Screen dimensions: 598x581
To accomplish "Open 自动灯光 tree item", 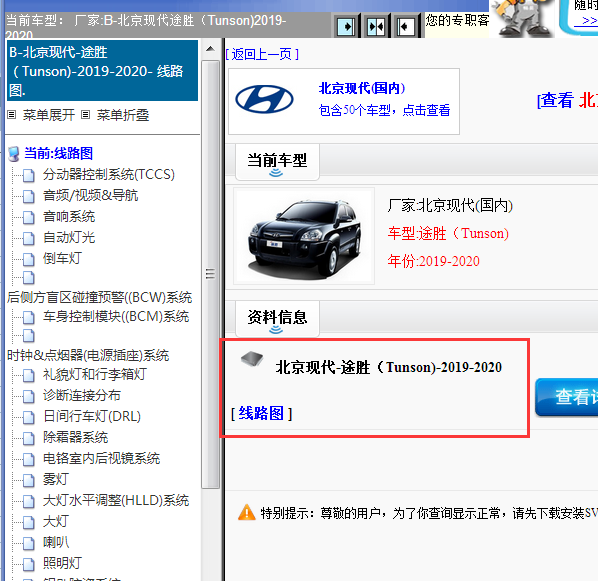I will point(69,237).
